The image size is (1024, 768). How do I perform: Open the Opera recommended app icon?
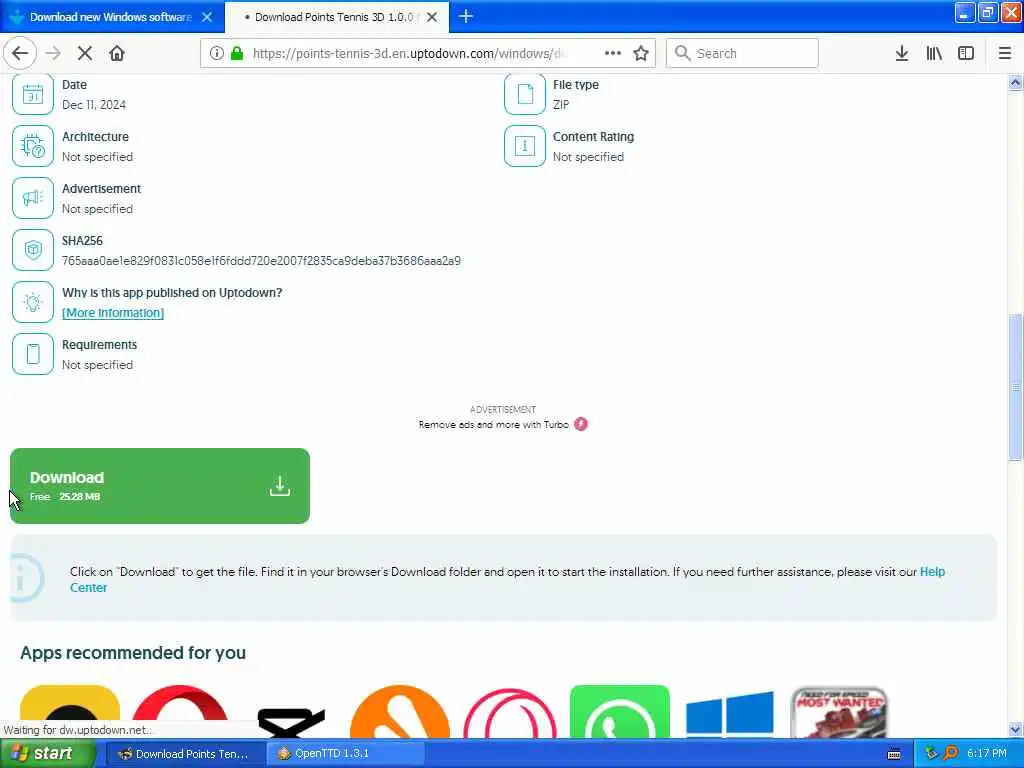click(x=180, y=711)
